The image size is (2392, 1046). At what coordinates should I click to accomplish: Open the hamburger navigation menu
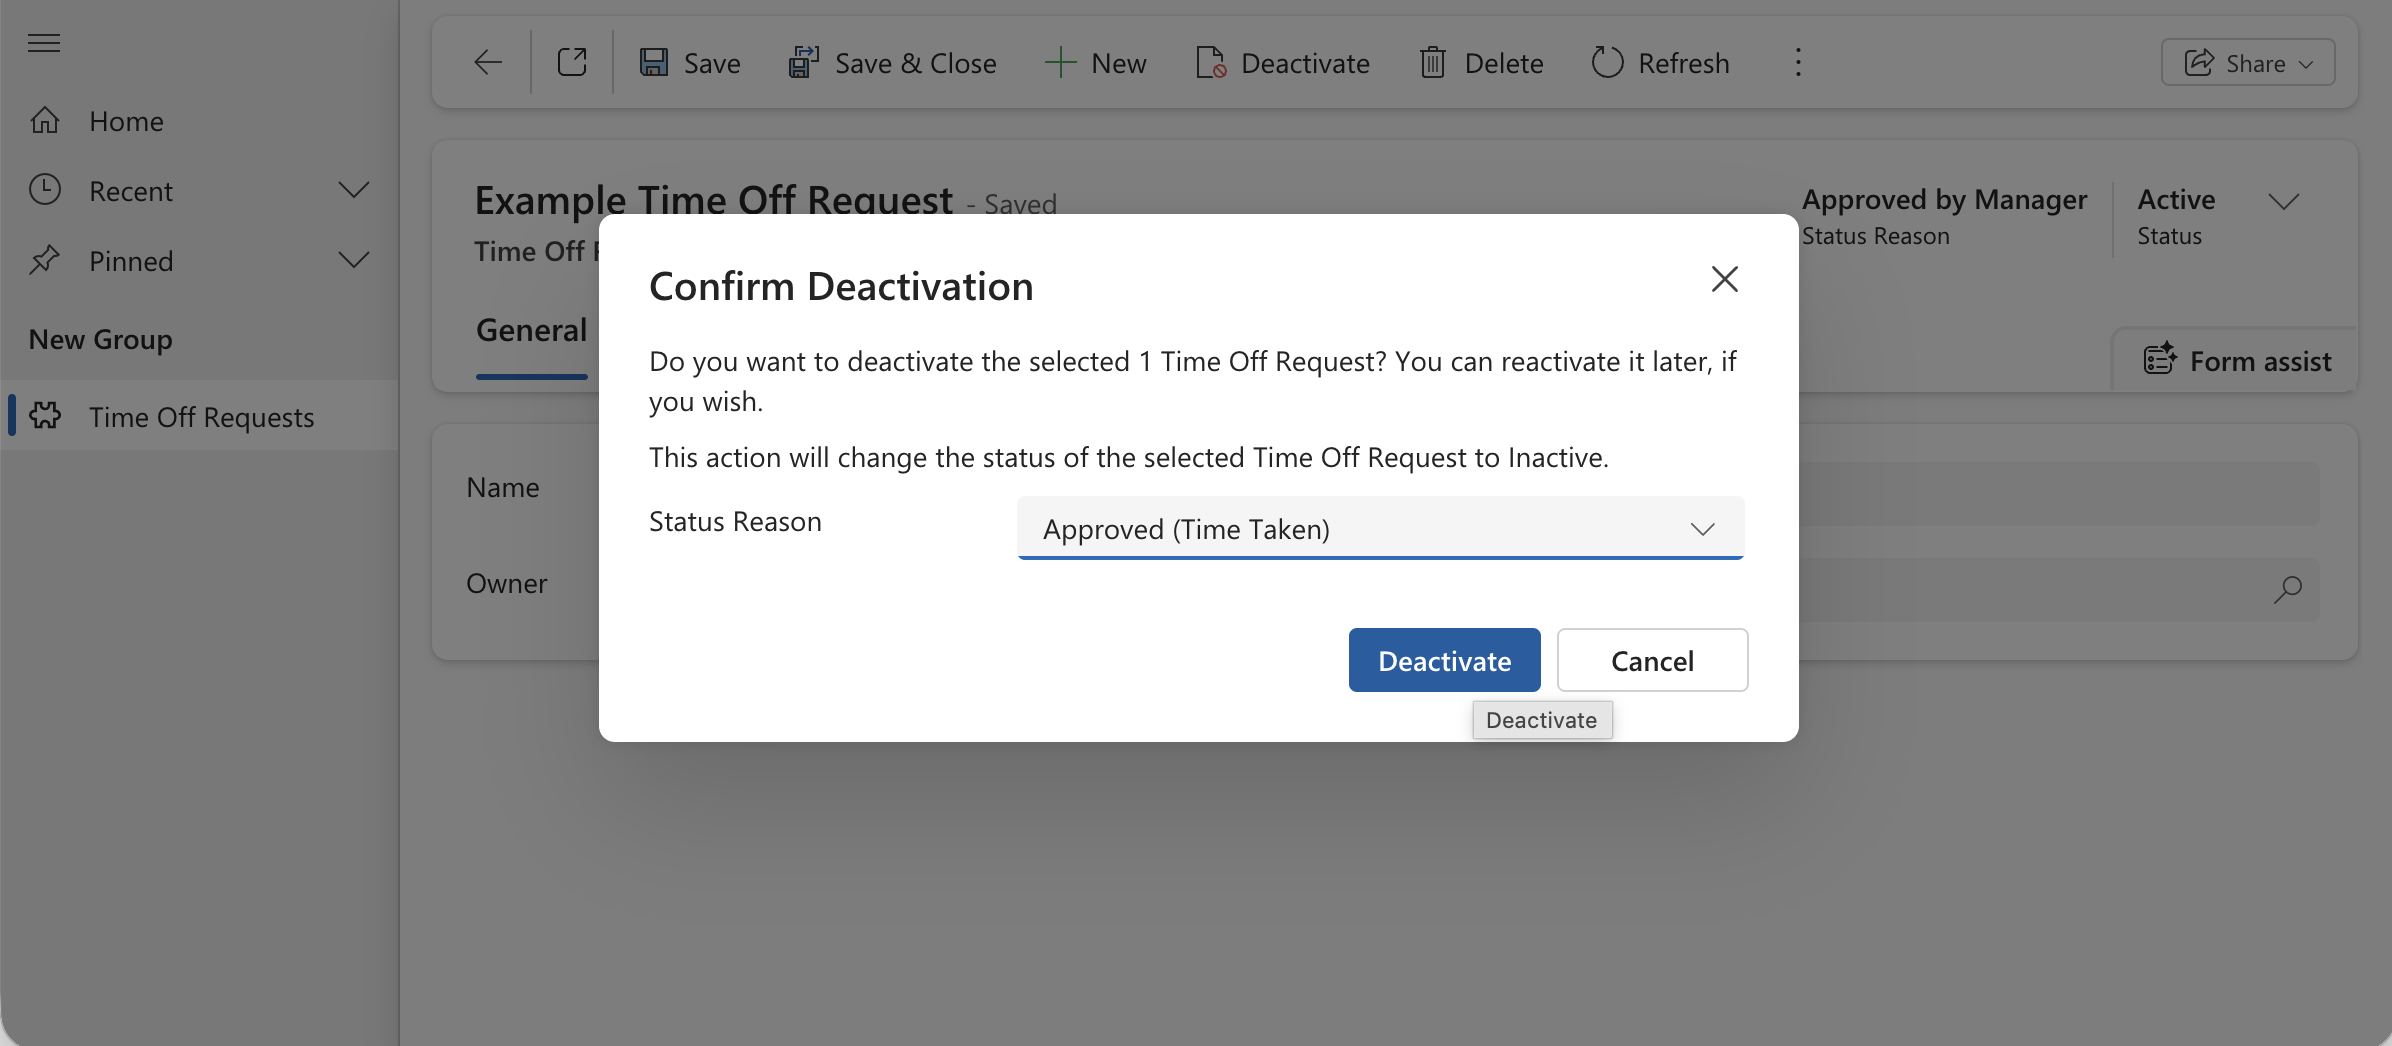click(x=44, y=43)
